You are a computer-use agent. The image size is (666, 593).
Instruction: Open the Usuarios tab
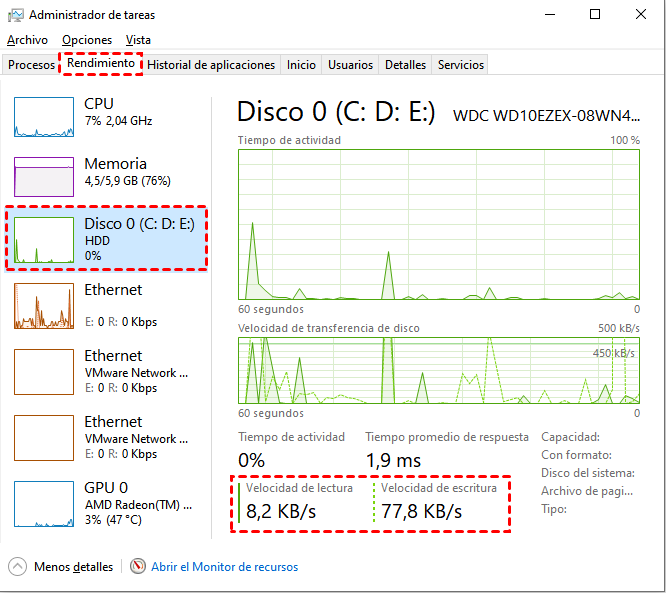[x=351, y=65]
